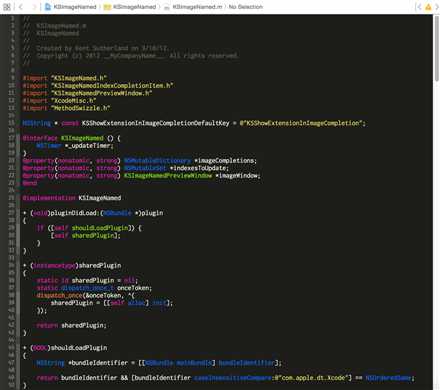The width and height of the screenshot is (440, 390).
Task: Go back with the left navigation arrow
Action: coord(21,7)
